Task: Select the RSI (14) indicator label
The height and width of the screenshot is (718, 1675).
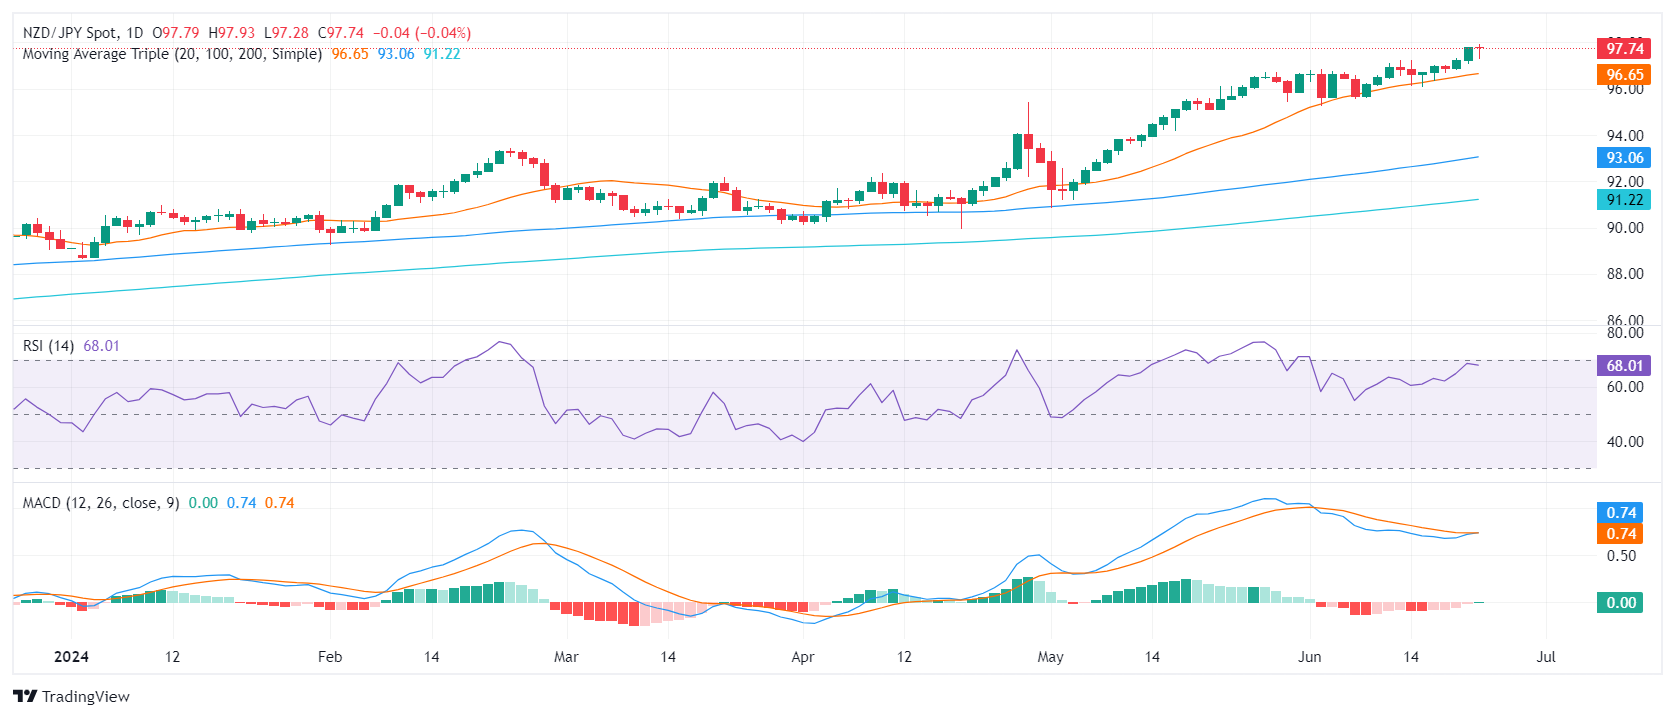Action: click(x=48, y=346)
